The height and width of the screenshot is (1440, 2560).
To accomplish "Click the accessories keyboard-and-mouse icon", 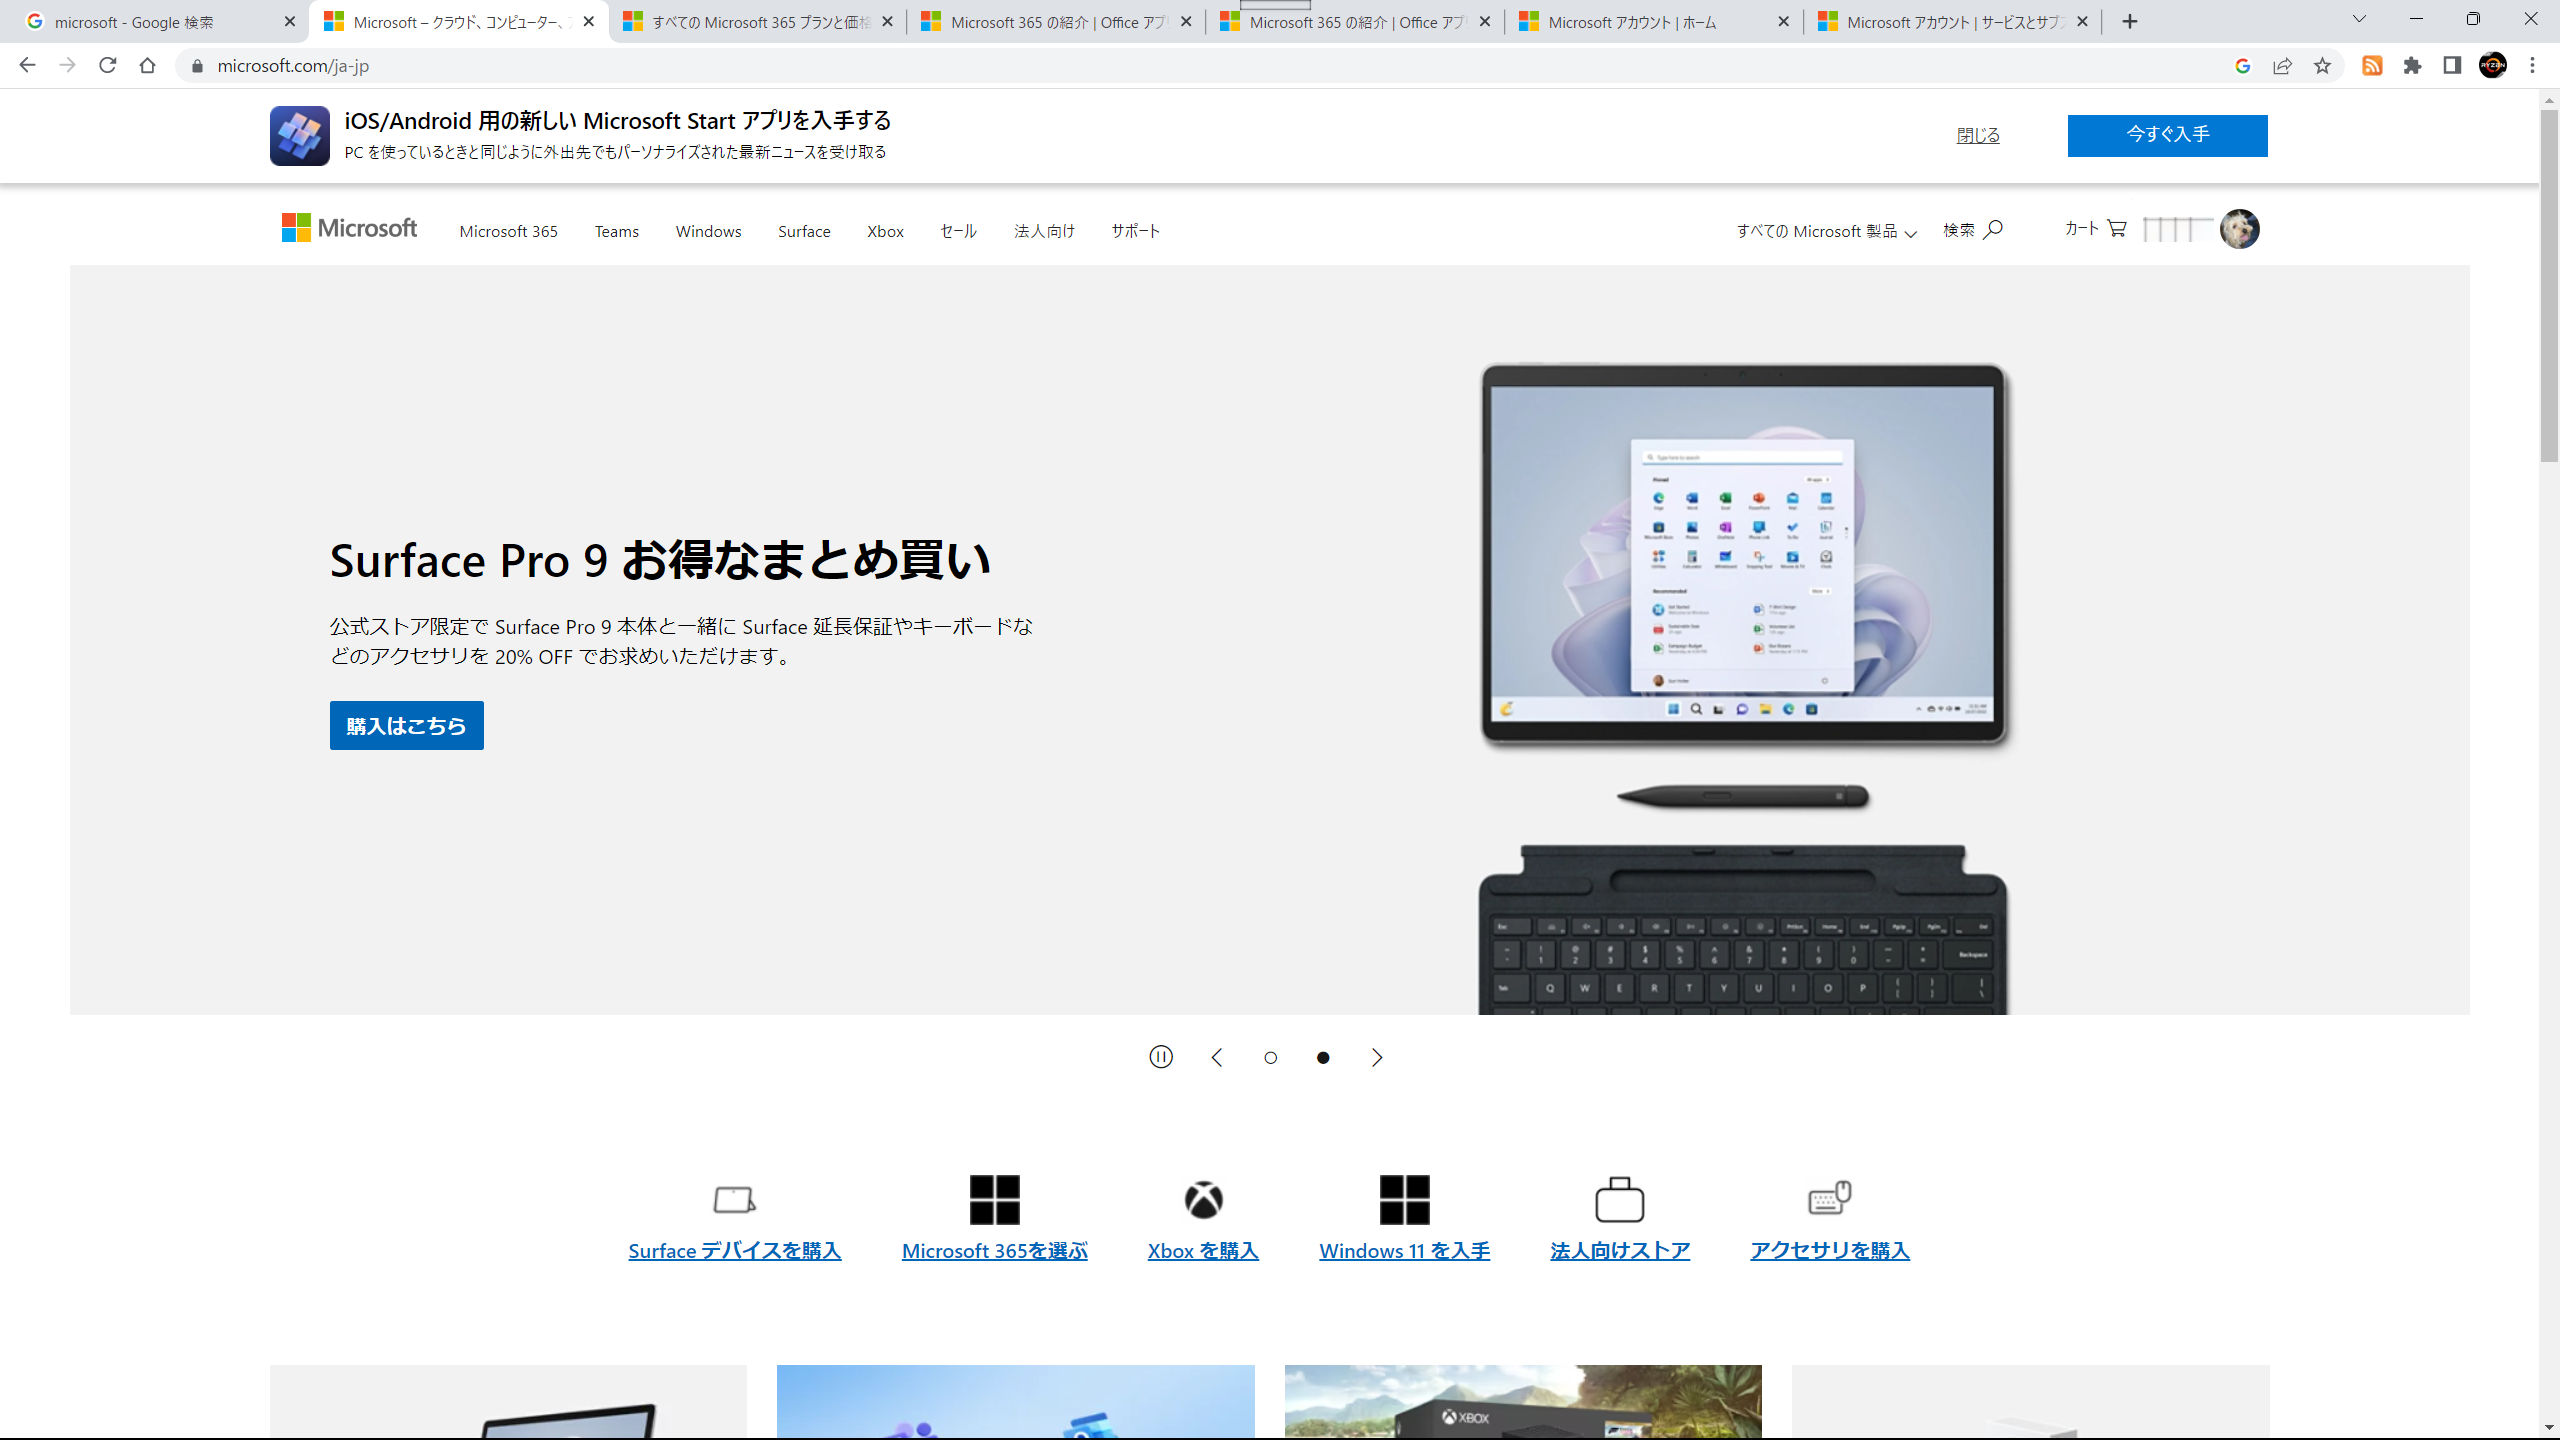I will 1830,1198.
